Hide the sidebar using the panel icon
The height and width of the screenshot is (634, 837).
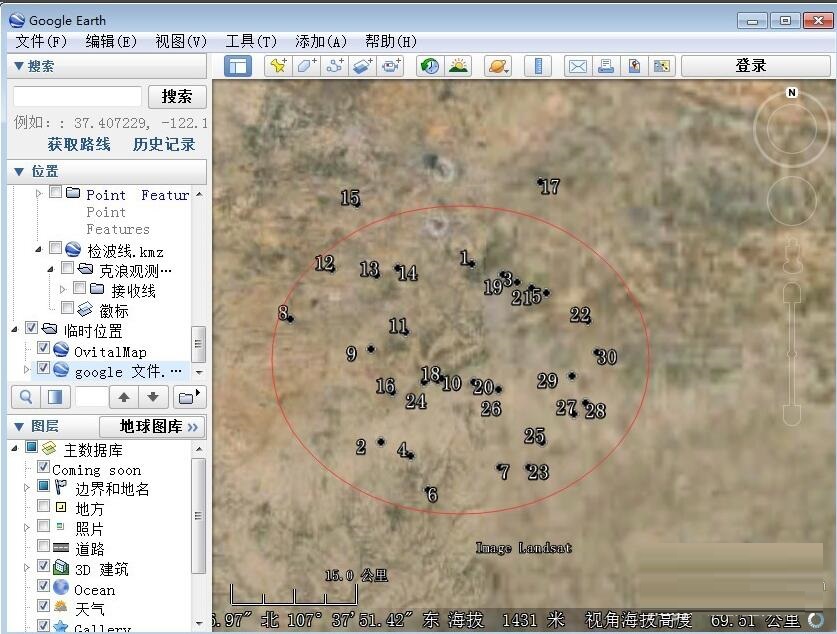pyautogui.click(x=236, y=65)
